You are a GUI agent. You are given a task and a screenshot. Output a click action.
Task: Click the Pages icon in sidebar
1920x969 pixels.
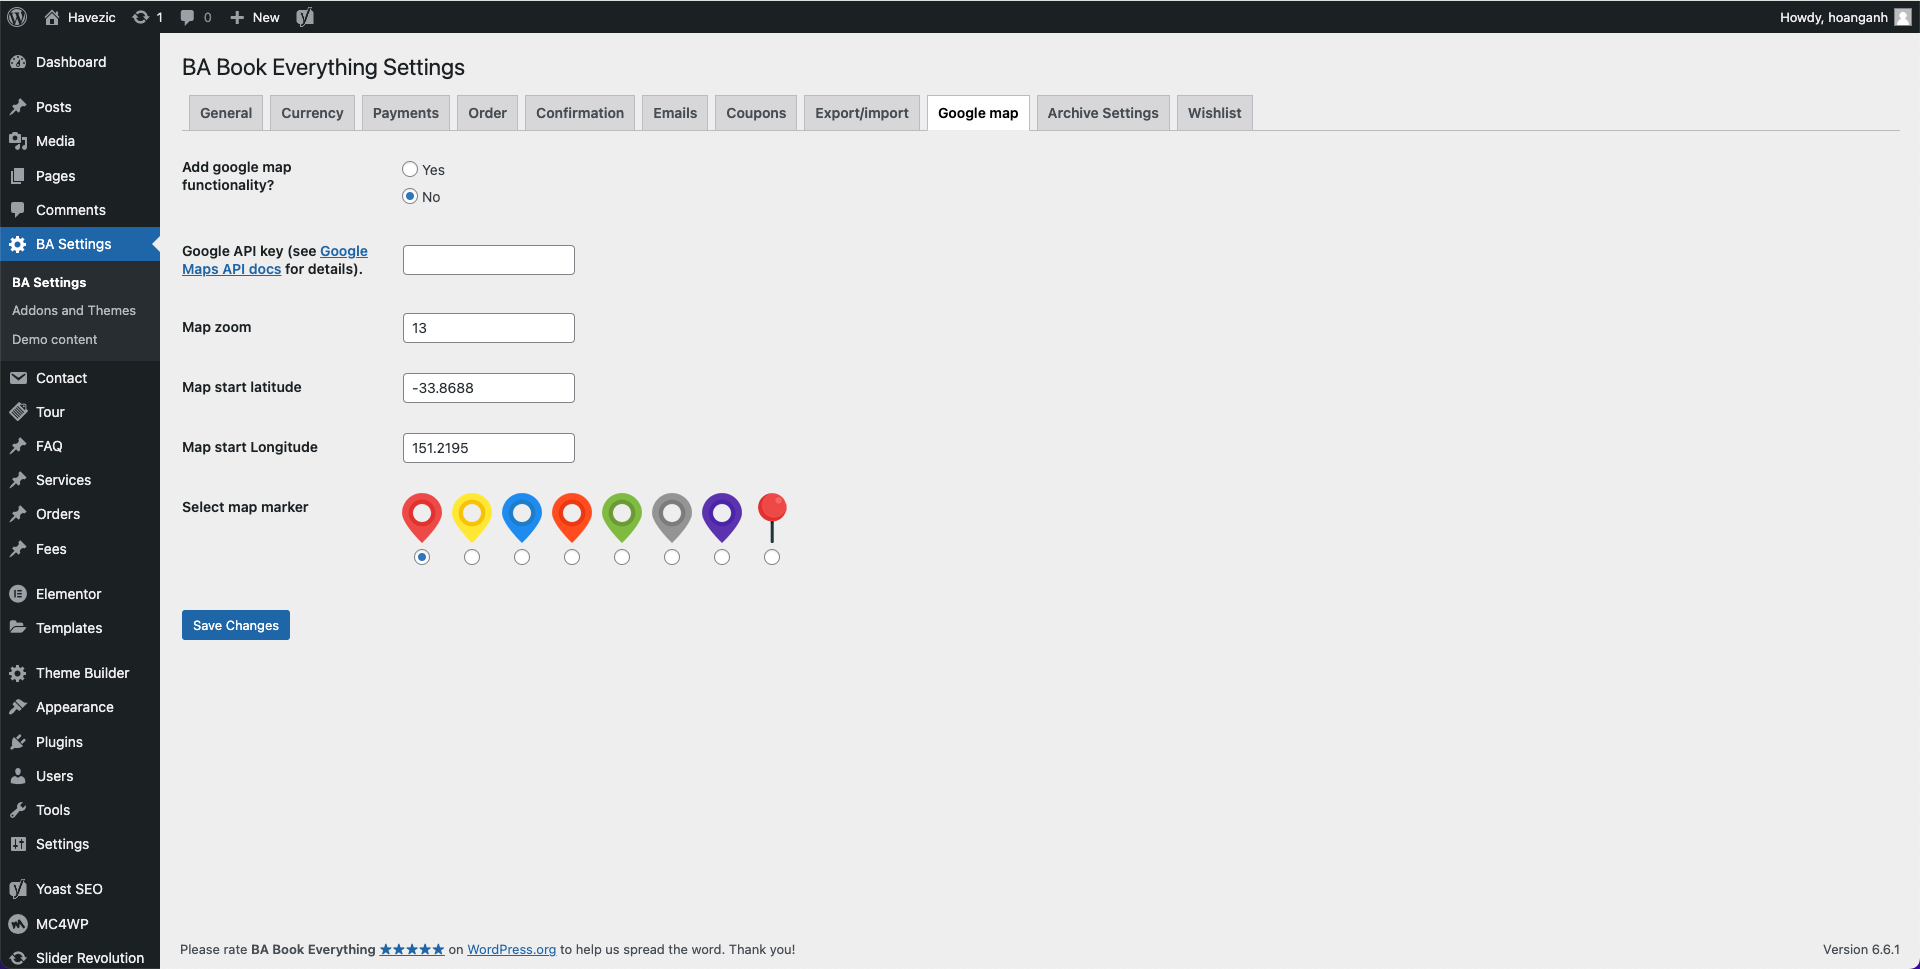(x=18, y=176)
